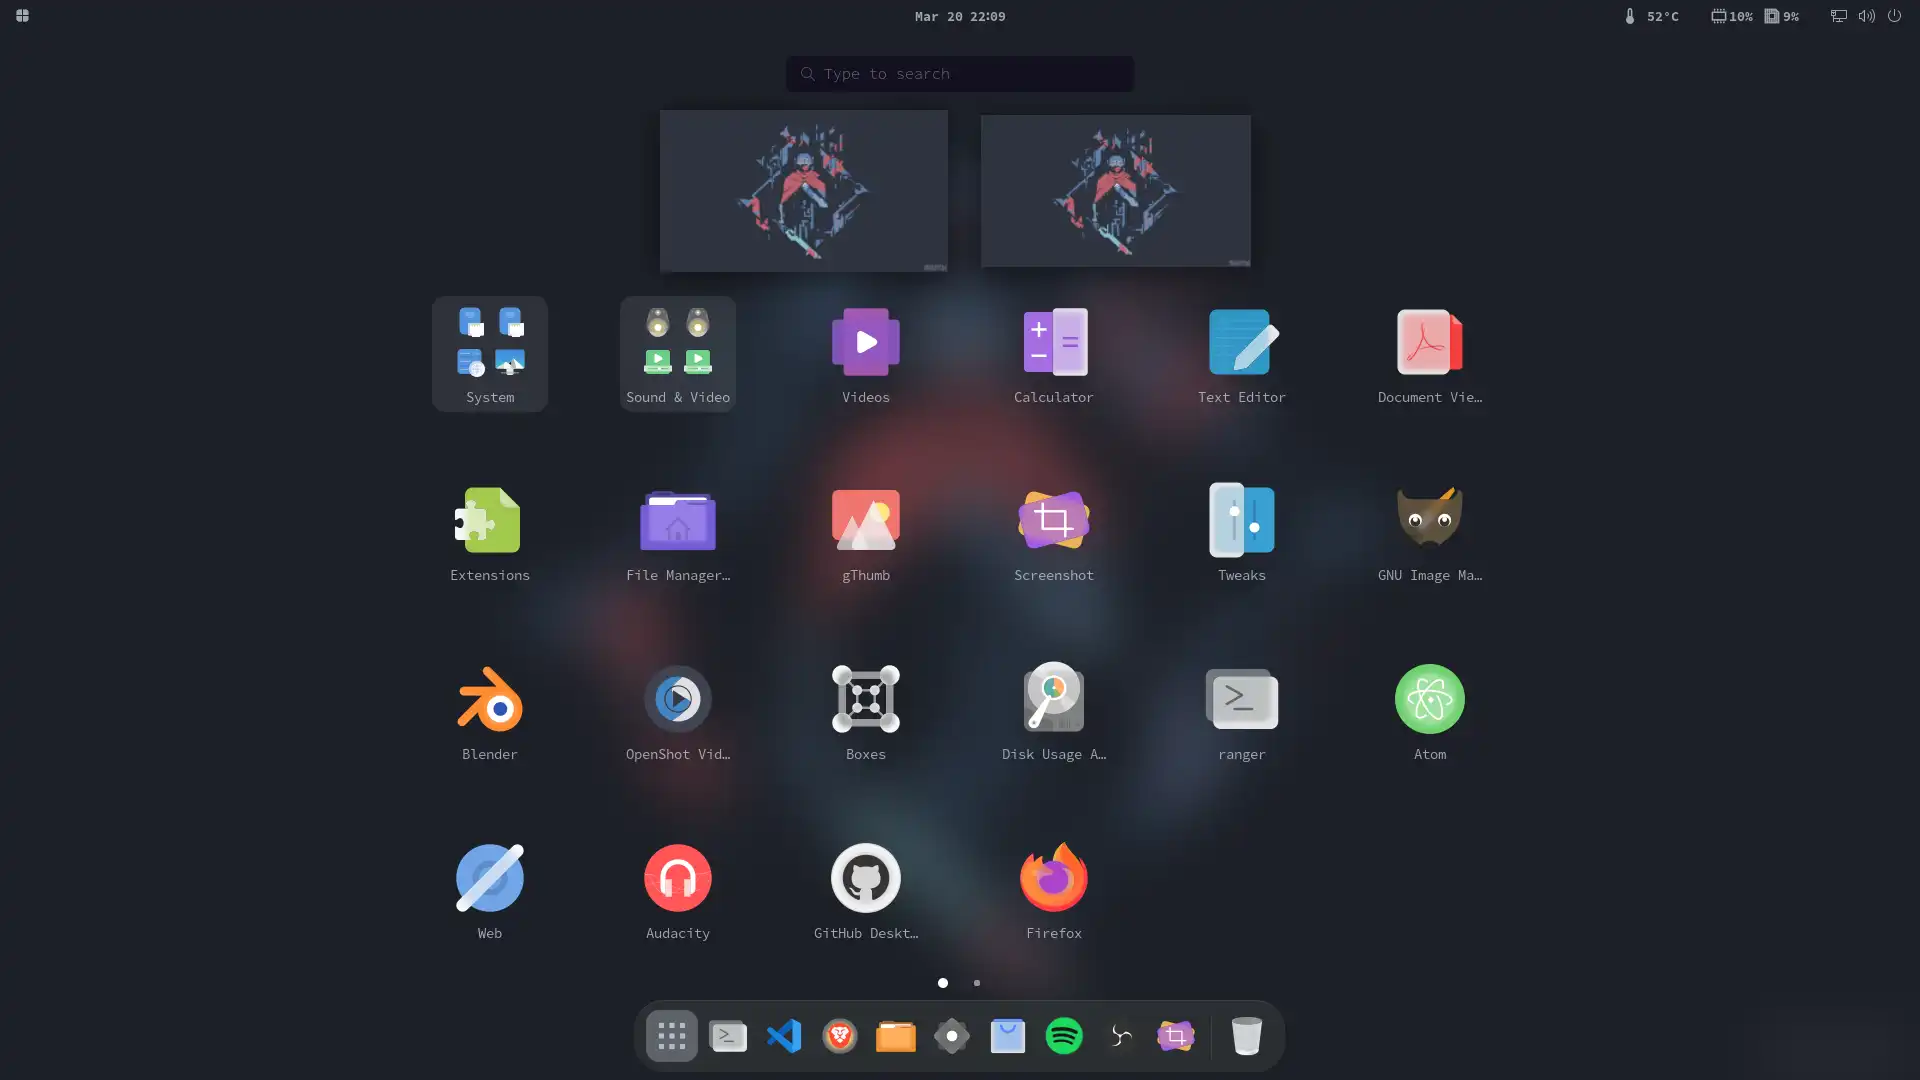Open Spotify music player in dock
Screen dimensions: 1920x1080
(x=1064, y=1035)
